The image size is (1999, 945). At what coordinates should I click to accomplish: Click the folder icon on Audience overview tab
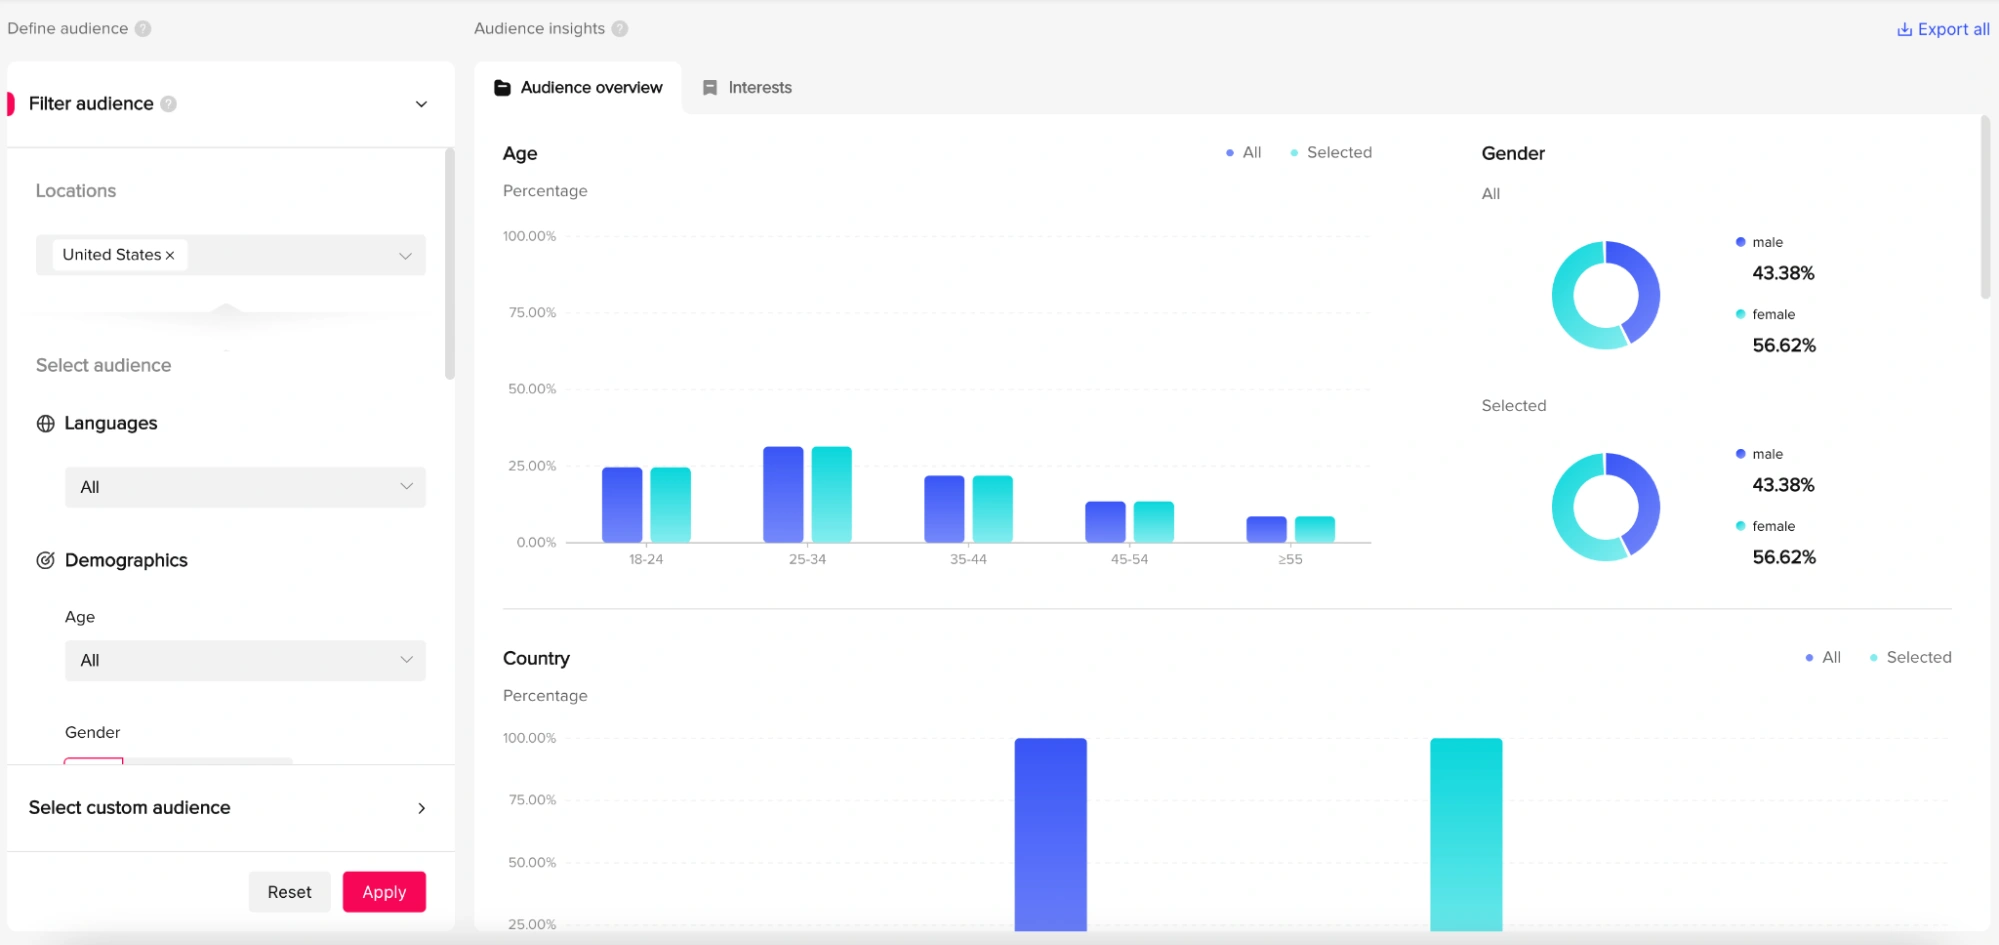click(x=503, y=88)
